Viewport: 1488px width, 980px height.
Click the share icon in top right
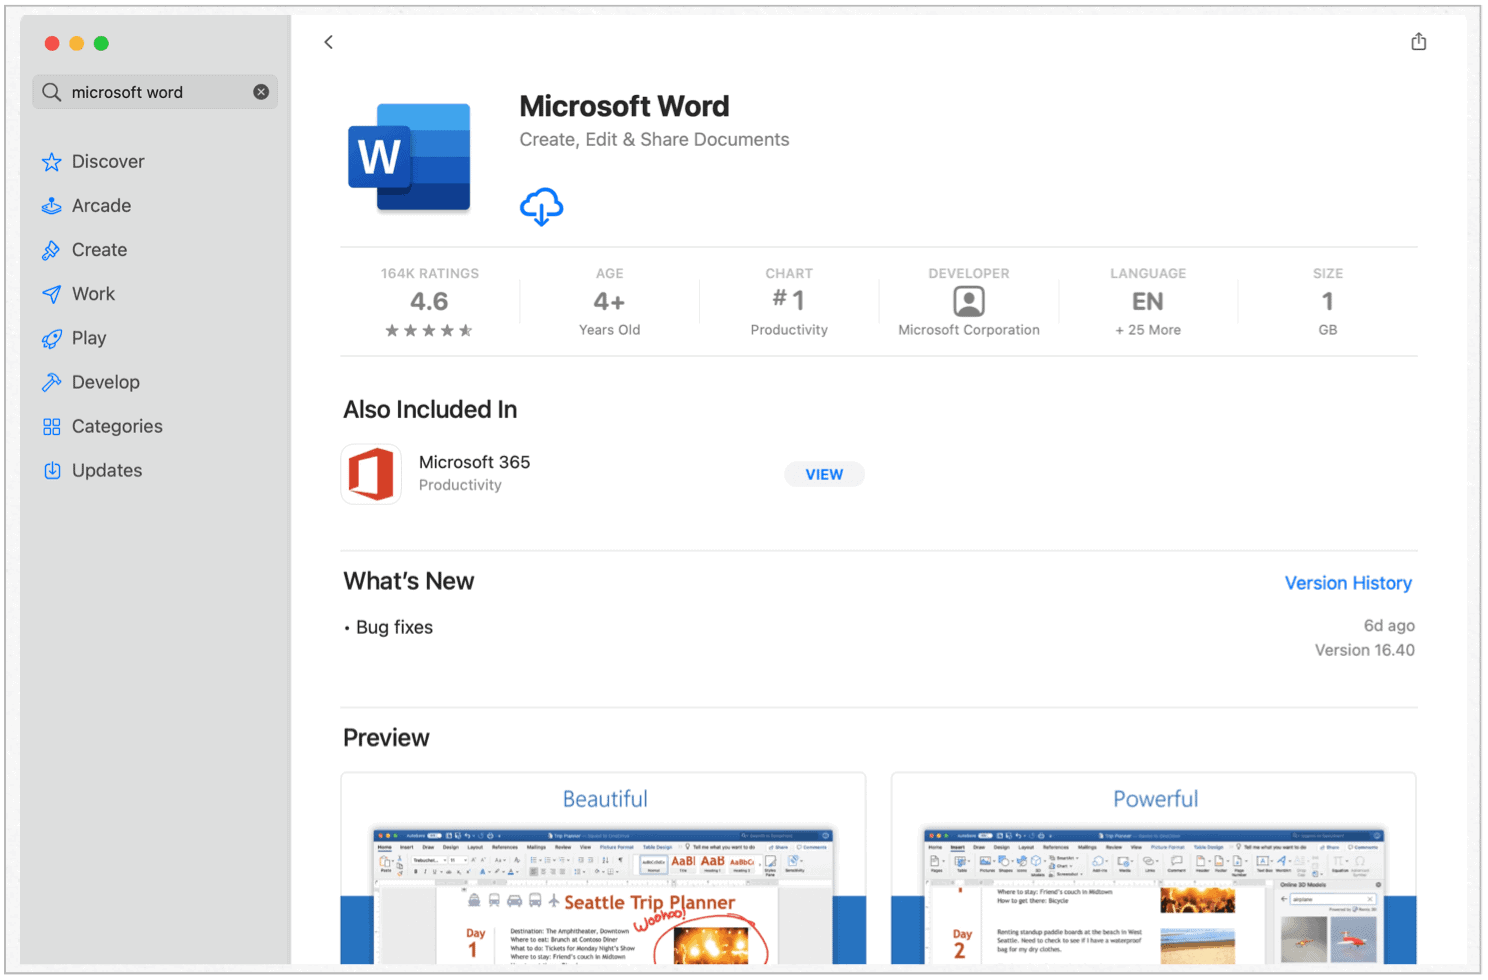[1418, 42]
